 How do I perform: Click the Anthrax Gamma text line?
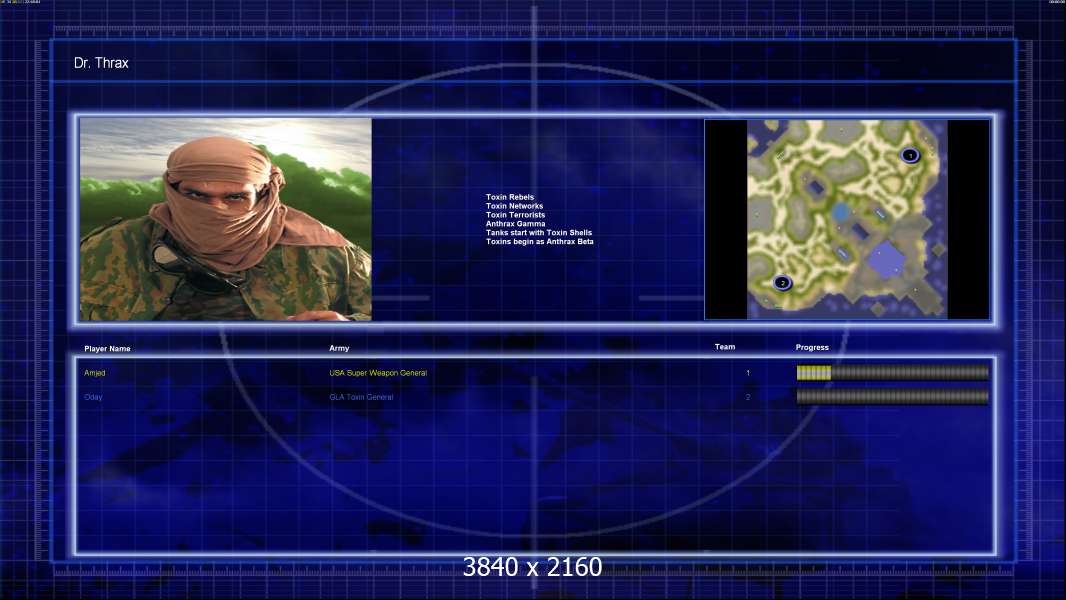click(515, 224)
